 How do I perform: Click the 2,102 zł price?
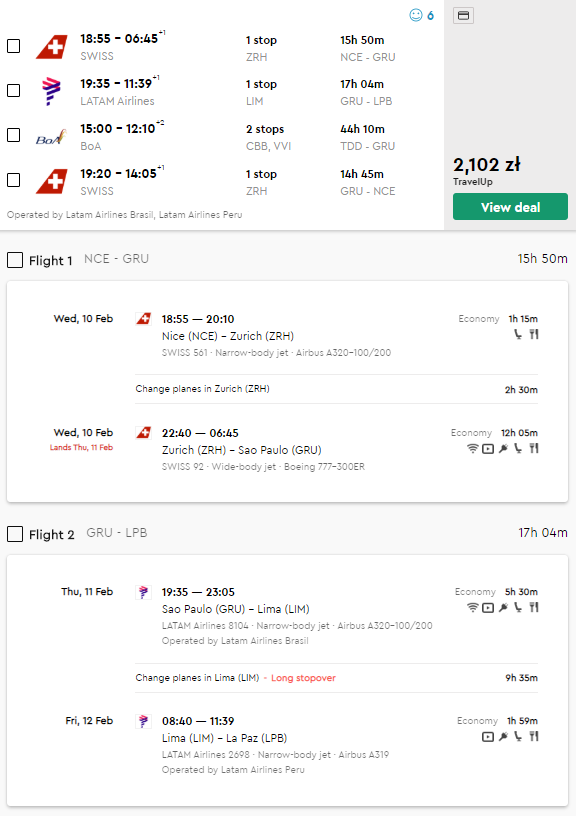[487, 165]
